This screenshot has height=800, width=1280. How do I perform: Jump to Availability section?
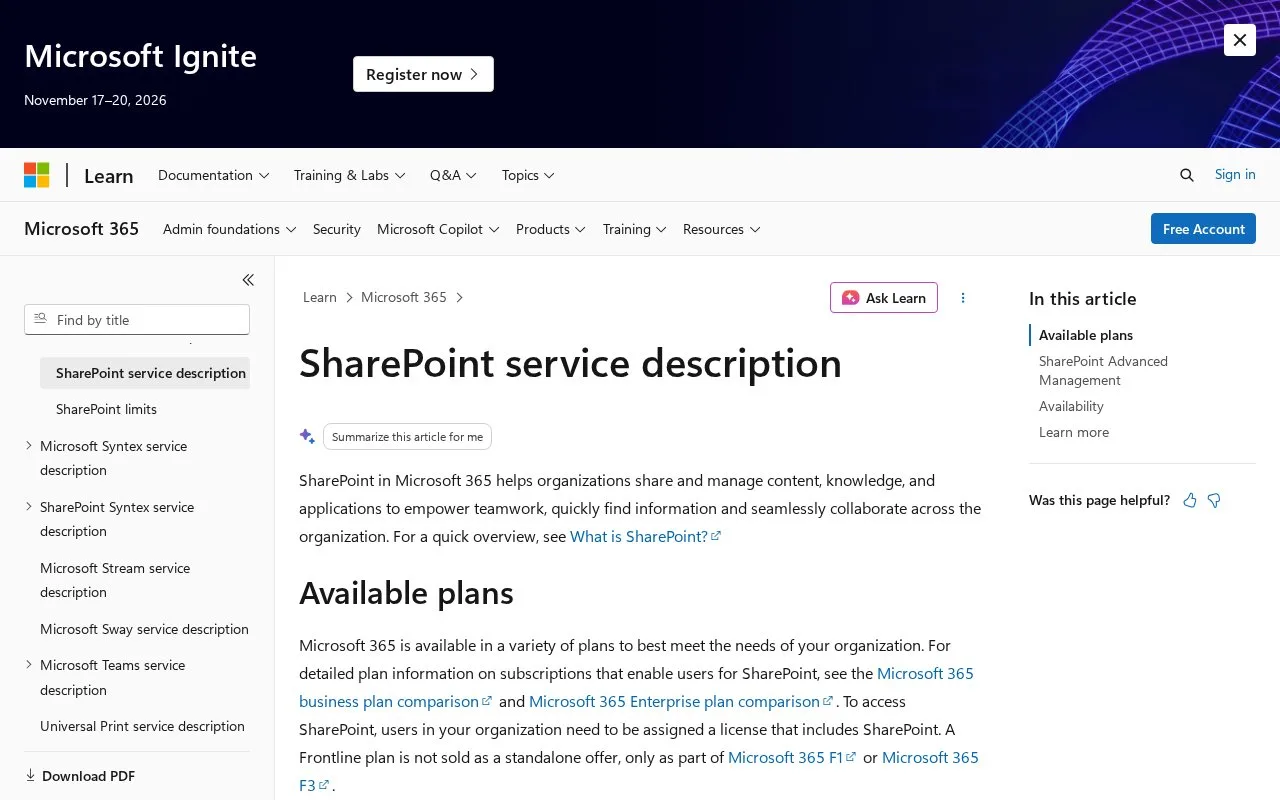(1071, 406)
